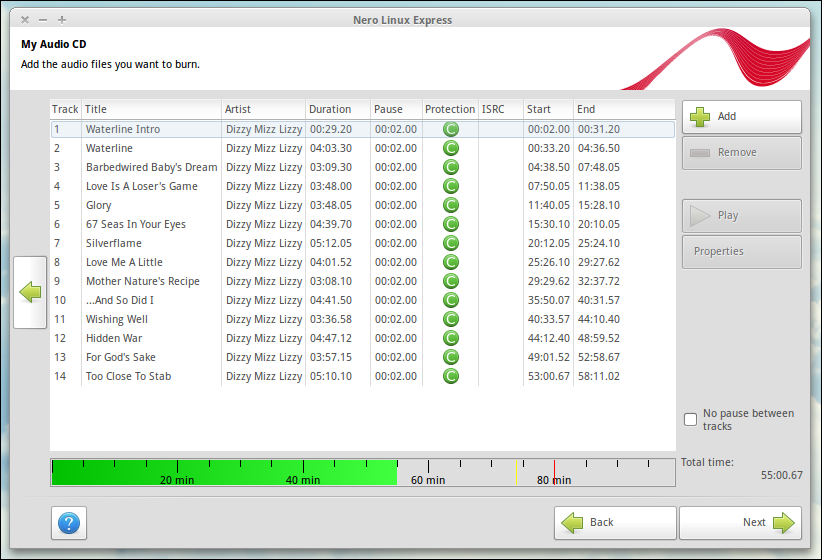Click copy protection icon for Waterline Intro
The image size is (822, 560).
pyautogui.click(x=450, y=129)
